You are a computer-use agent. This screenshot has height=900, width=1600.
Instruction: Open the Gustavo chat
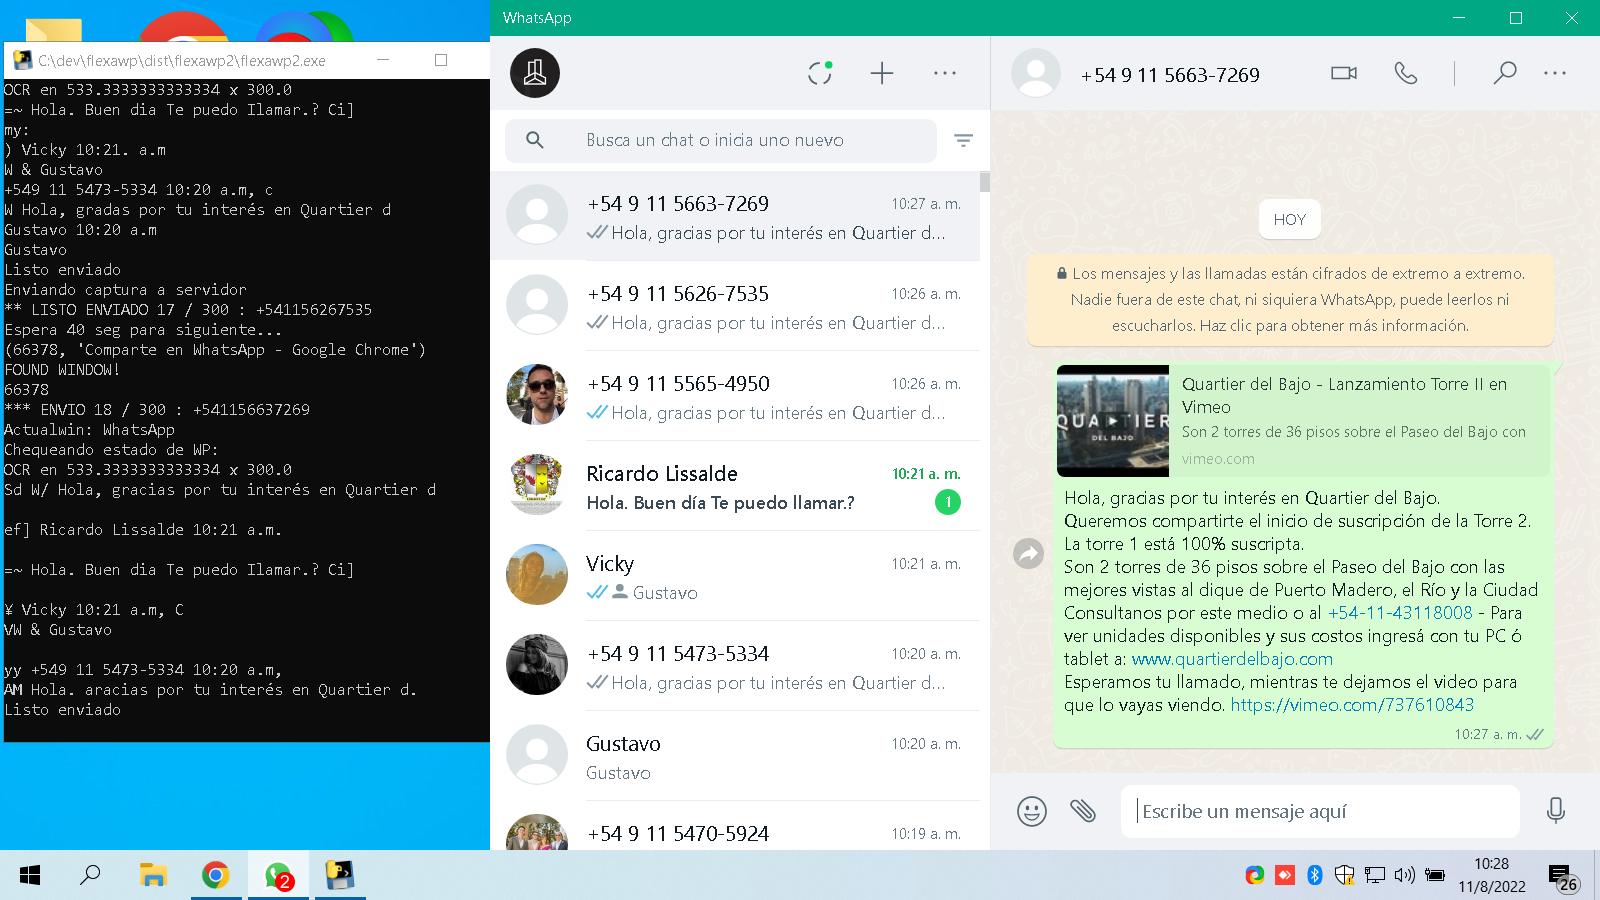coord(735,756)
